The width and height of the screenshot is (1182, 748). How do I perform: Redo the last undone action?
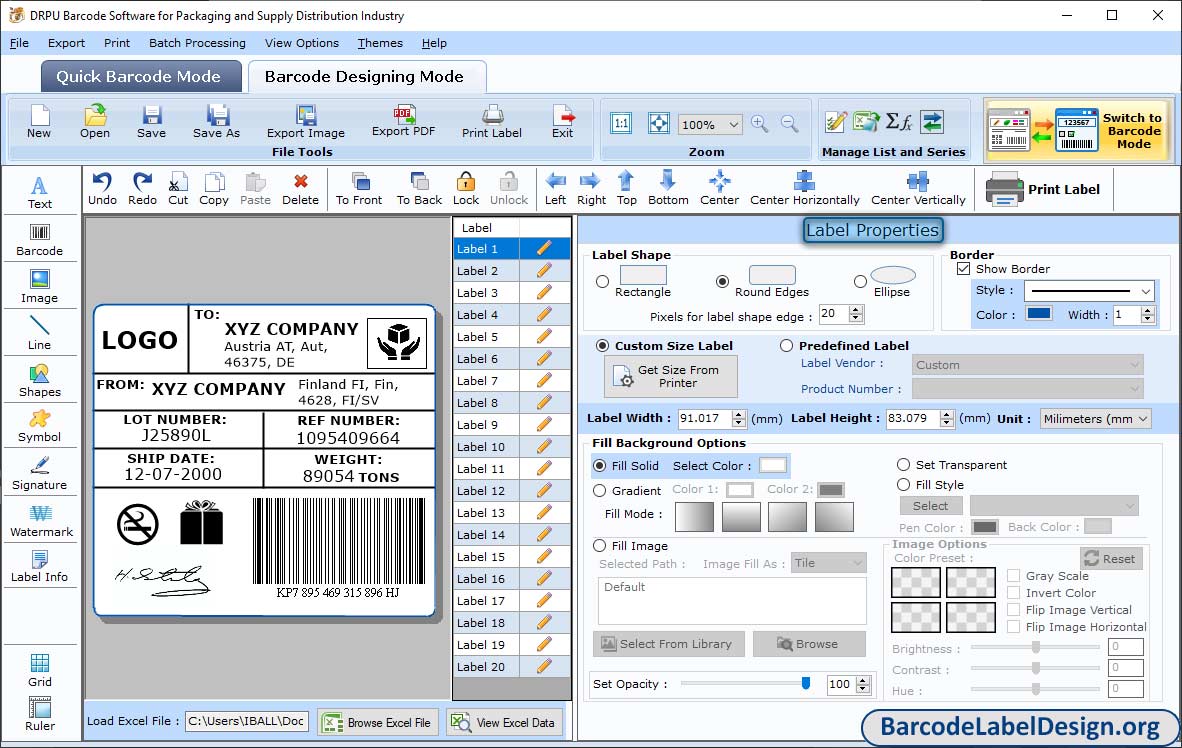coord(142,189)
